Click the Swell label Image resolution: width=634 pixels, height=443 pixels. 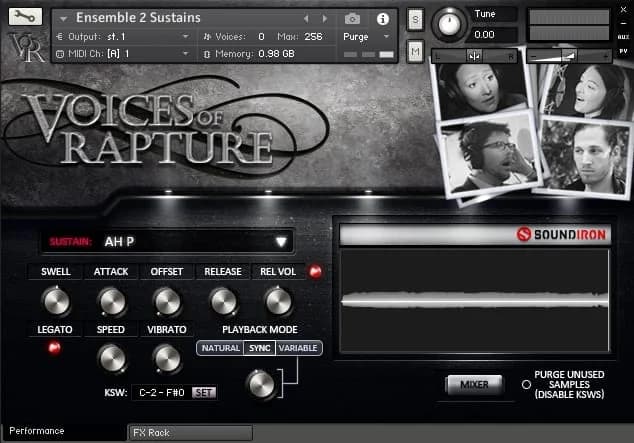(56, 272)
